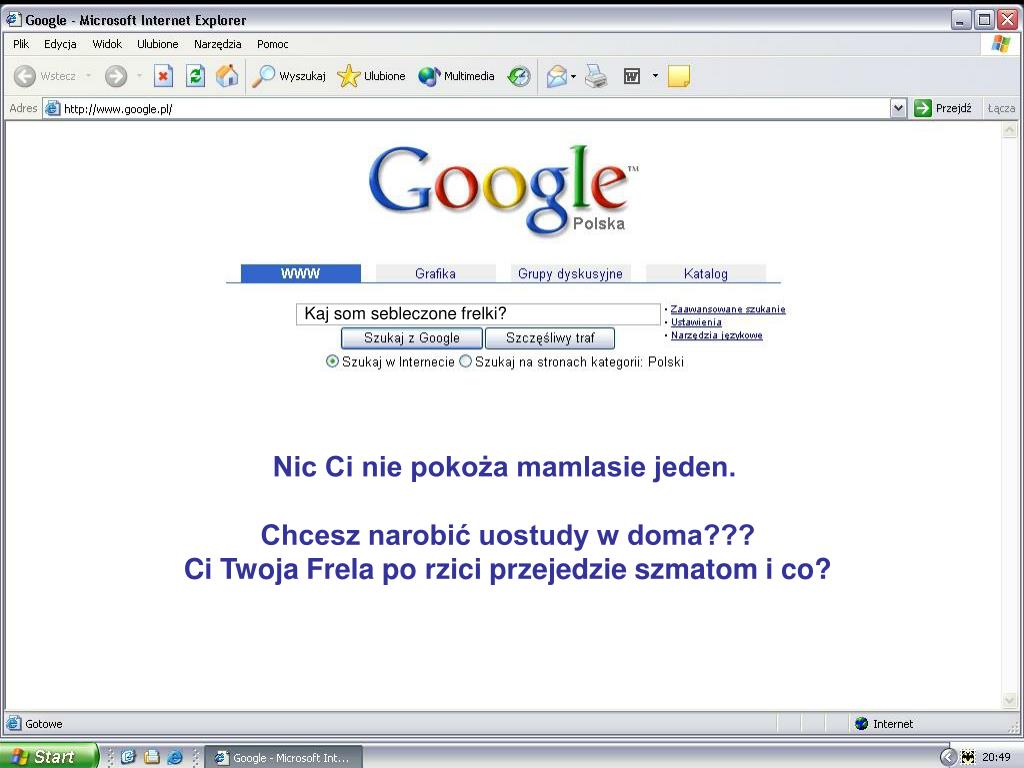
Task: Open the Forward button history dropdown arrow
Action: coord(139,76)
